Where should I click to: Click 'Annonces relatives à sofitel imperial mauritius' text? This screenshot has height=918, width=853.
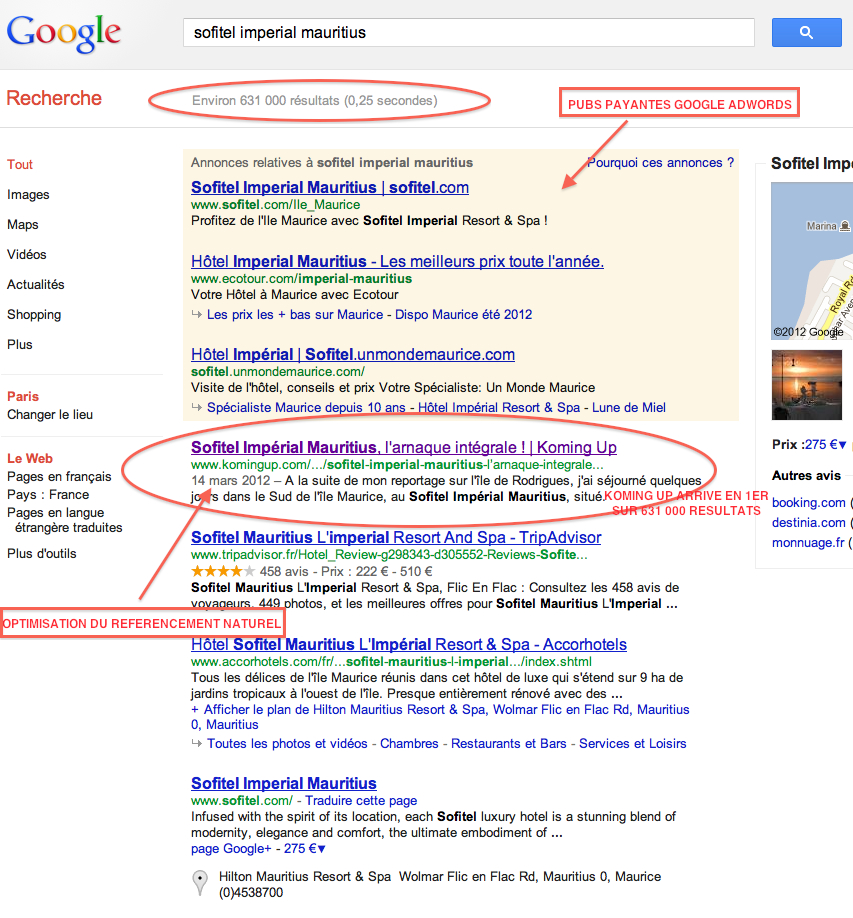[x=332, y=163]
